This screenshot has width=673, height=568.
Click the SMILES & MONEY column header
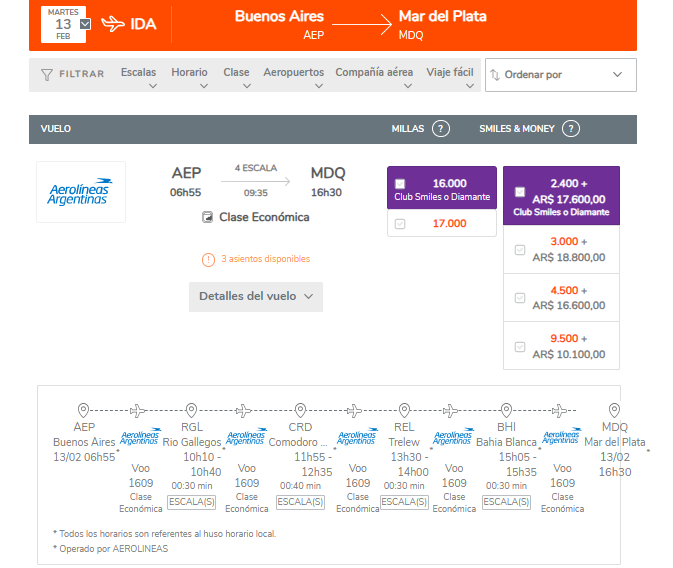click(x=517, y=129)
